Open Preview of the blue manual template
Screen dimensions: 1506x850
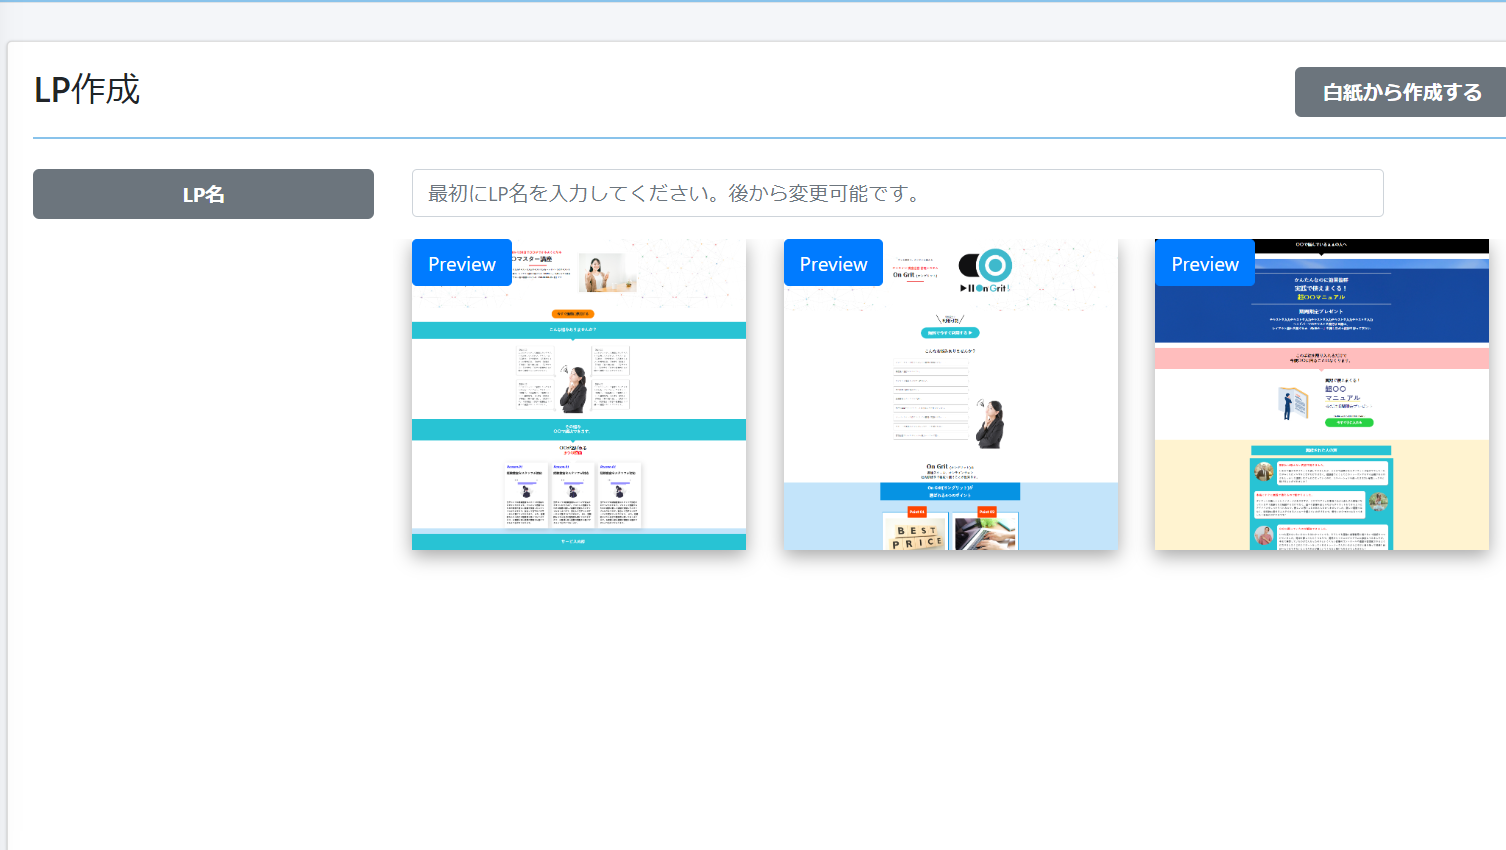1204,263
